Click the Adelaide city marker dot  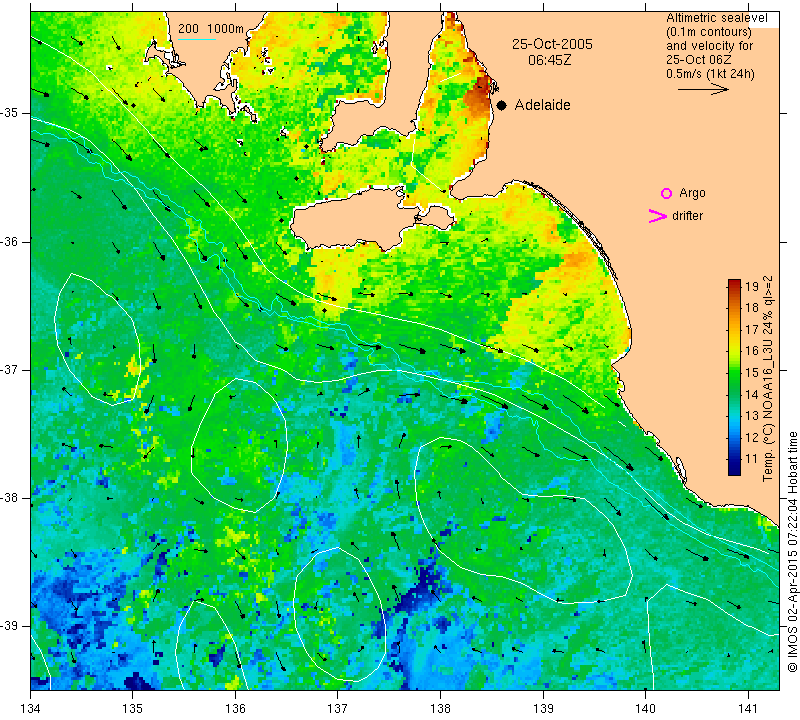click(502, 106)
